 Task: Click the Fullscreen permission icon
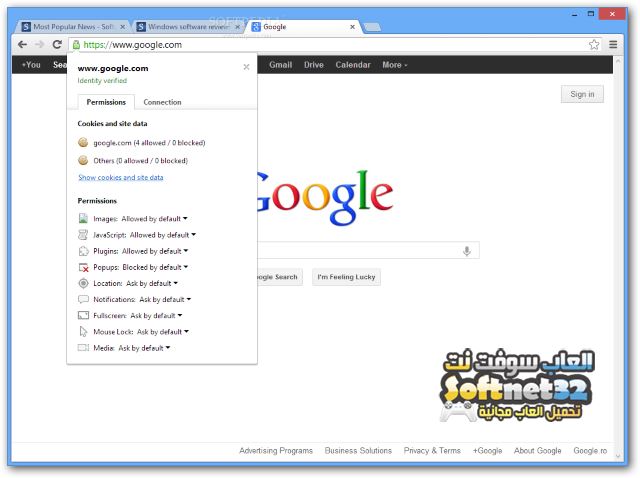[83, 316]
